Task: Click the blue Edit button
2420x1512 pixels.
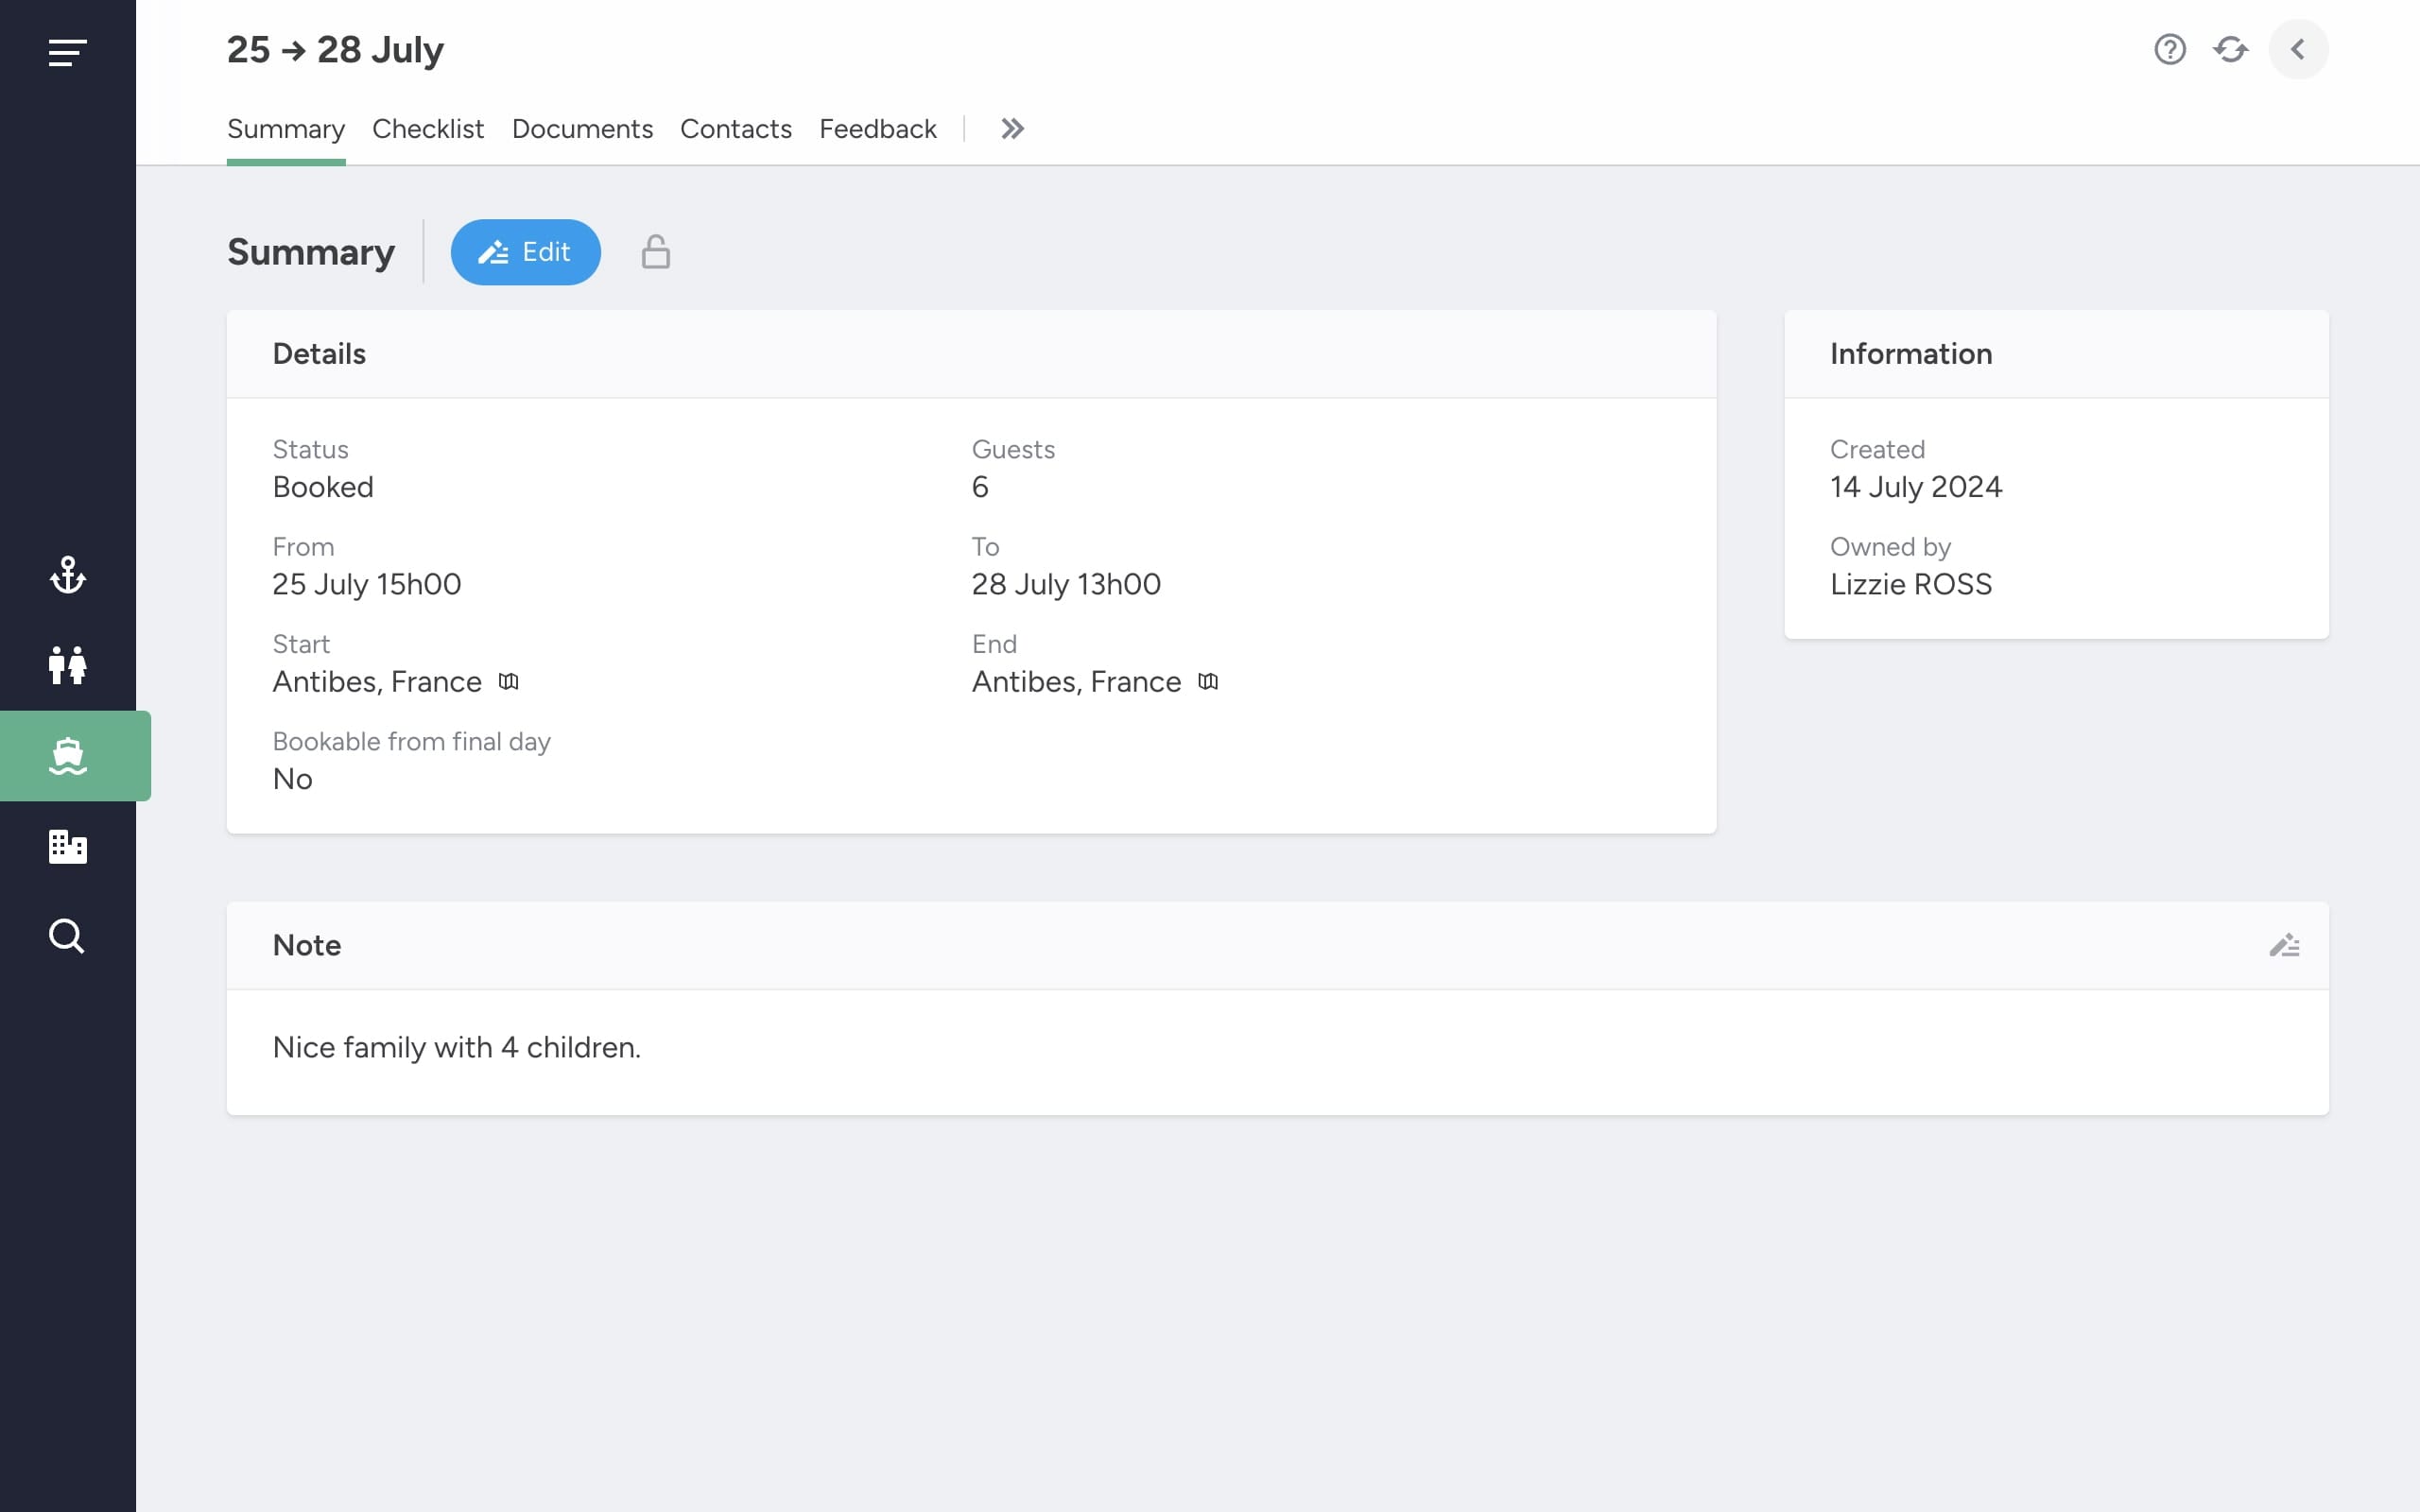Action: [x=525, y=252]
